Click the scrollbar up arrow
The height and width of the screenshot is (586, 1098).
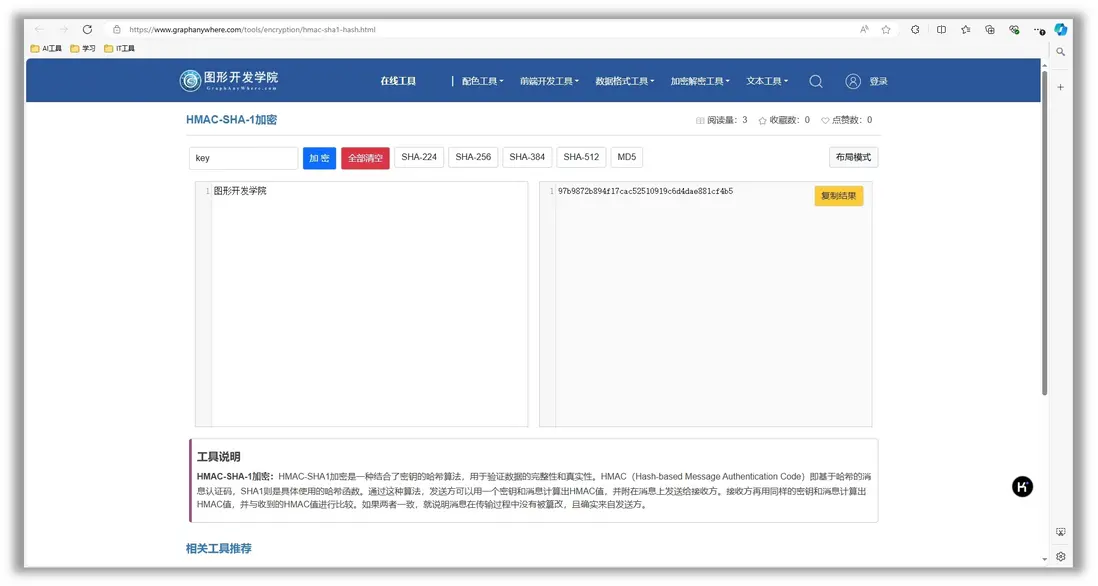coord(1044,66)
